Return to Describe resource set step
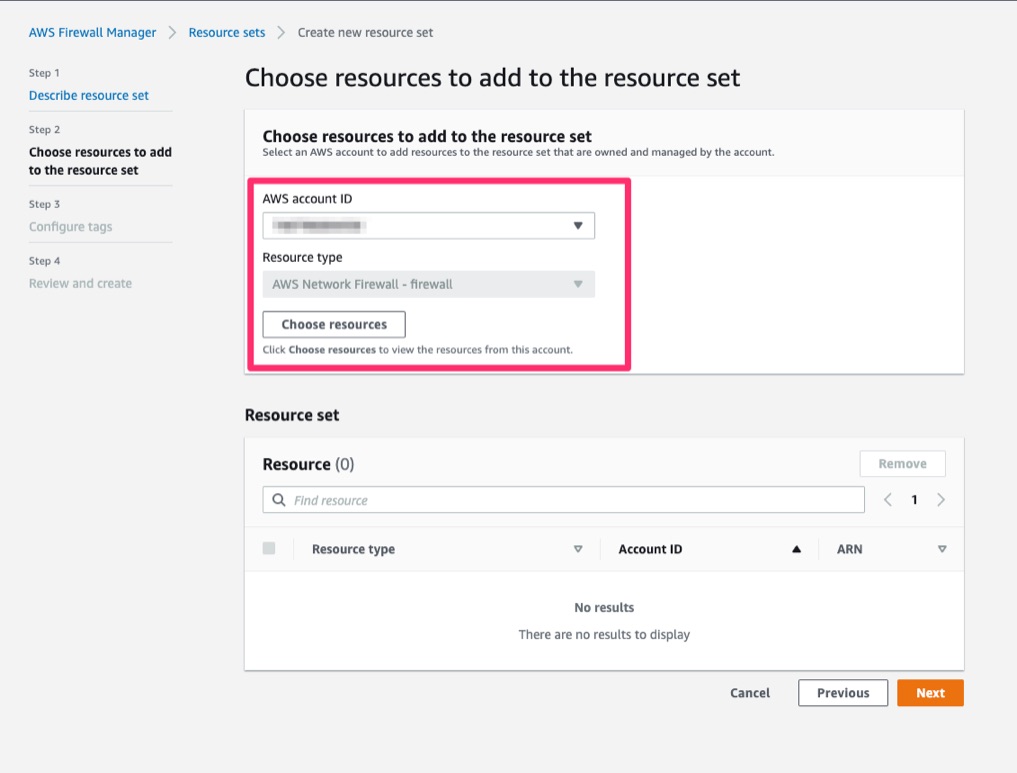This screenshot has height=773, width=1017. tap(89, 95)
